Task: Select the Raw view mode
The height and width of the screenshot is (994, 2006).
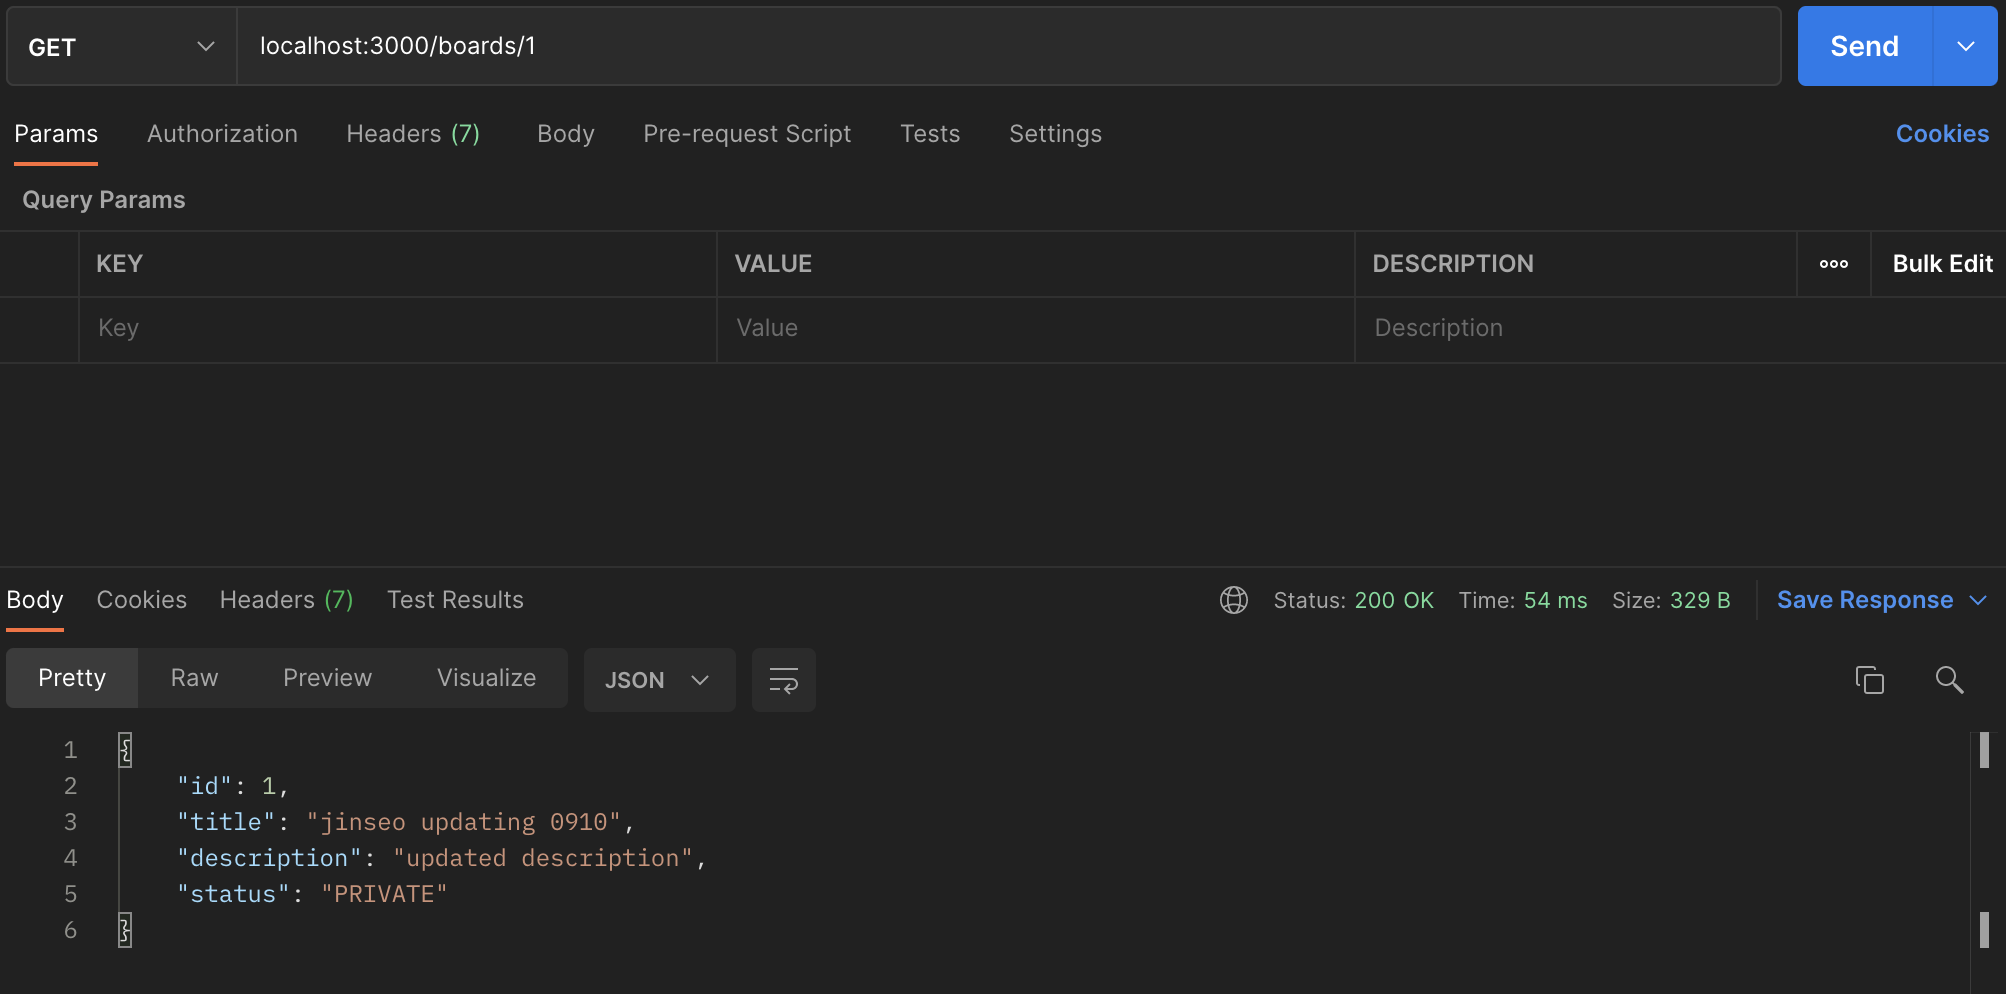Action: coord(194,678)
